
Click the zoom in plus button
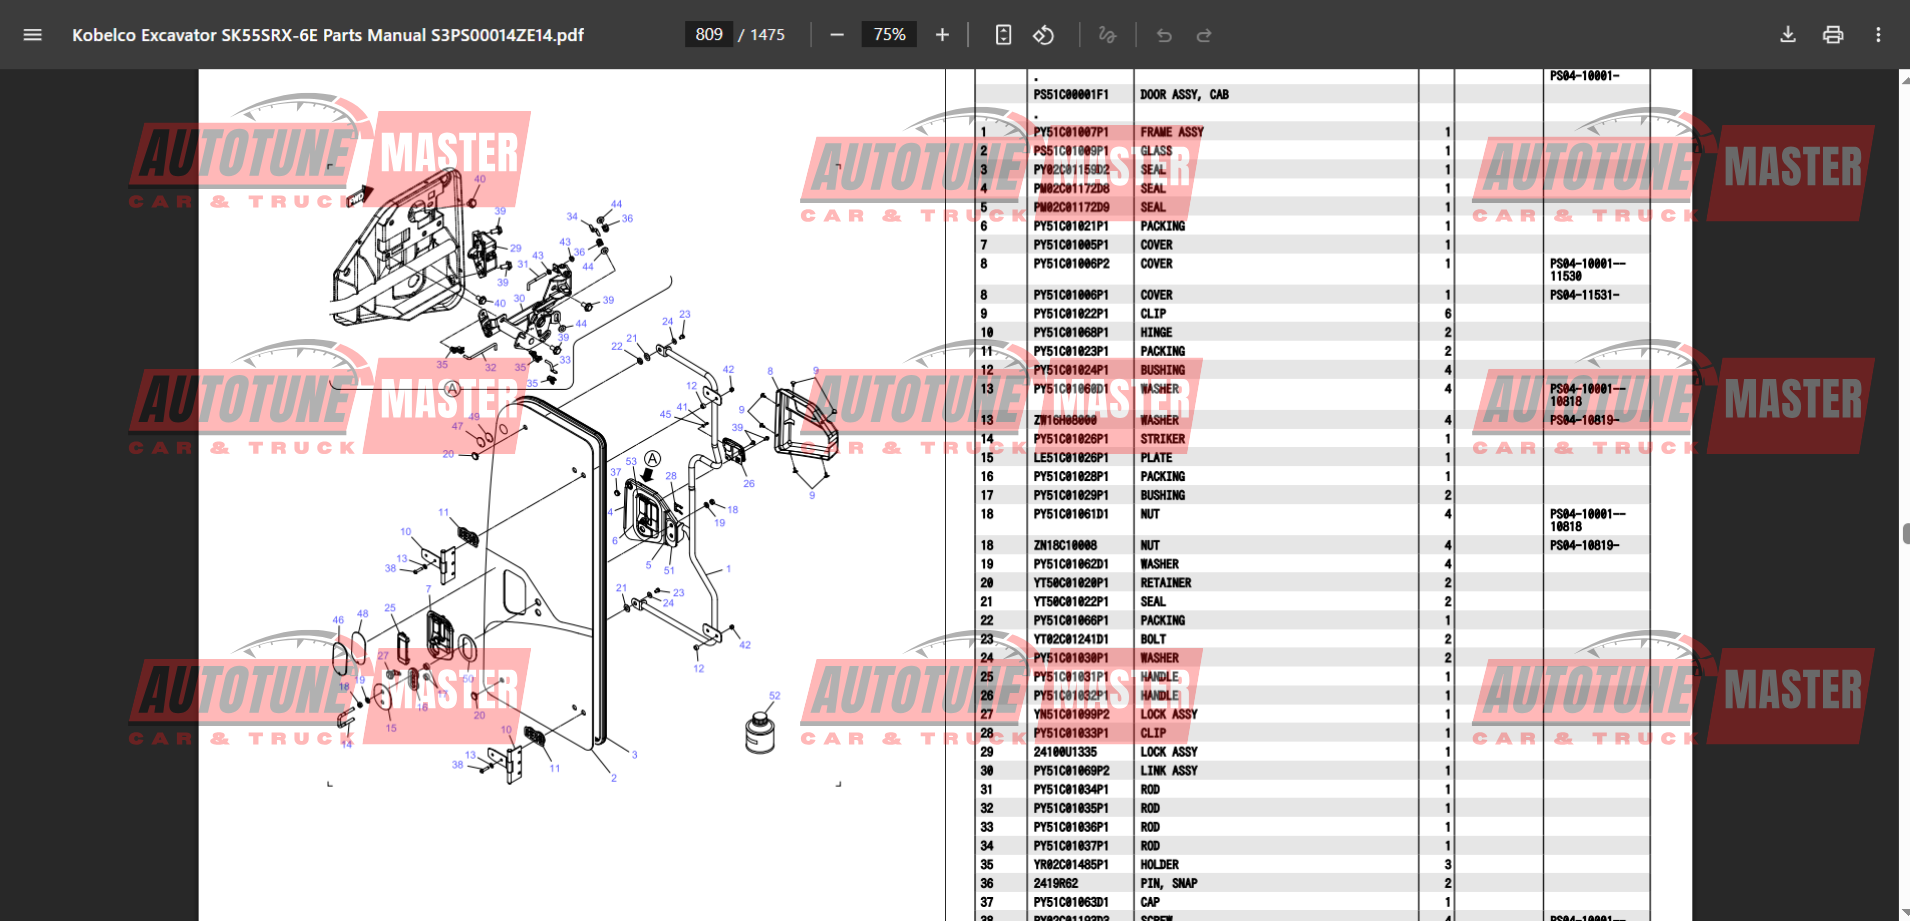[942, 35]
